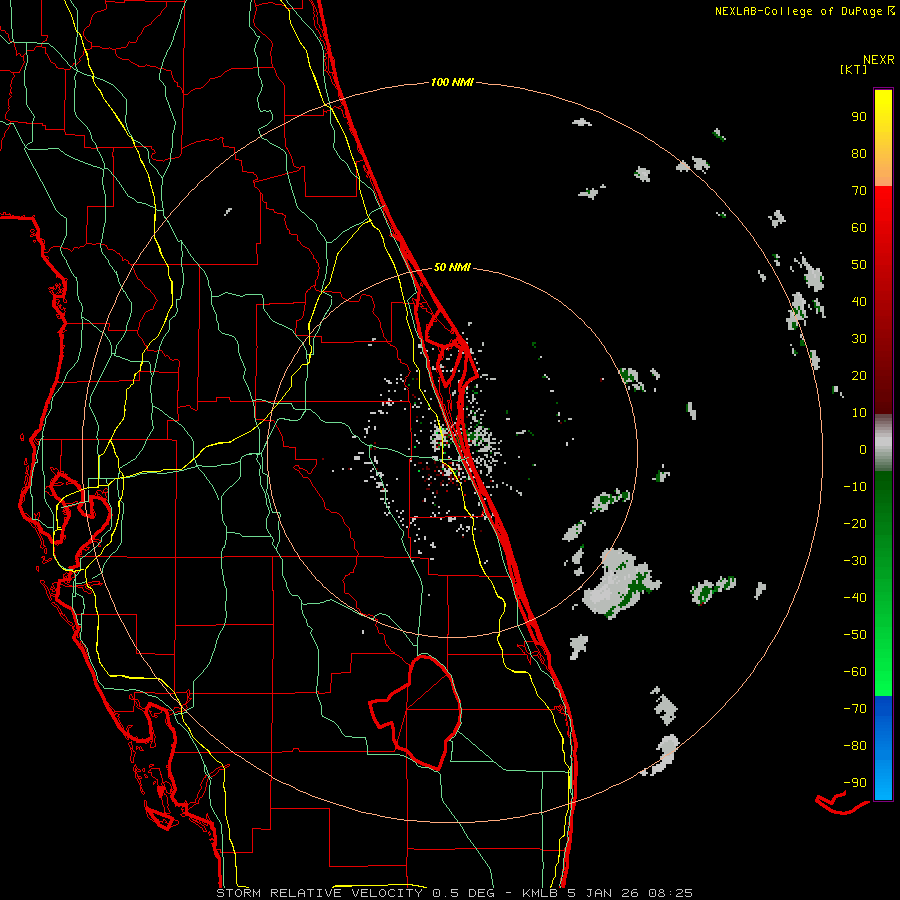Select the -10 knot scale label
This screenshot has width=900, height=900.
(x=855, y=487)
